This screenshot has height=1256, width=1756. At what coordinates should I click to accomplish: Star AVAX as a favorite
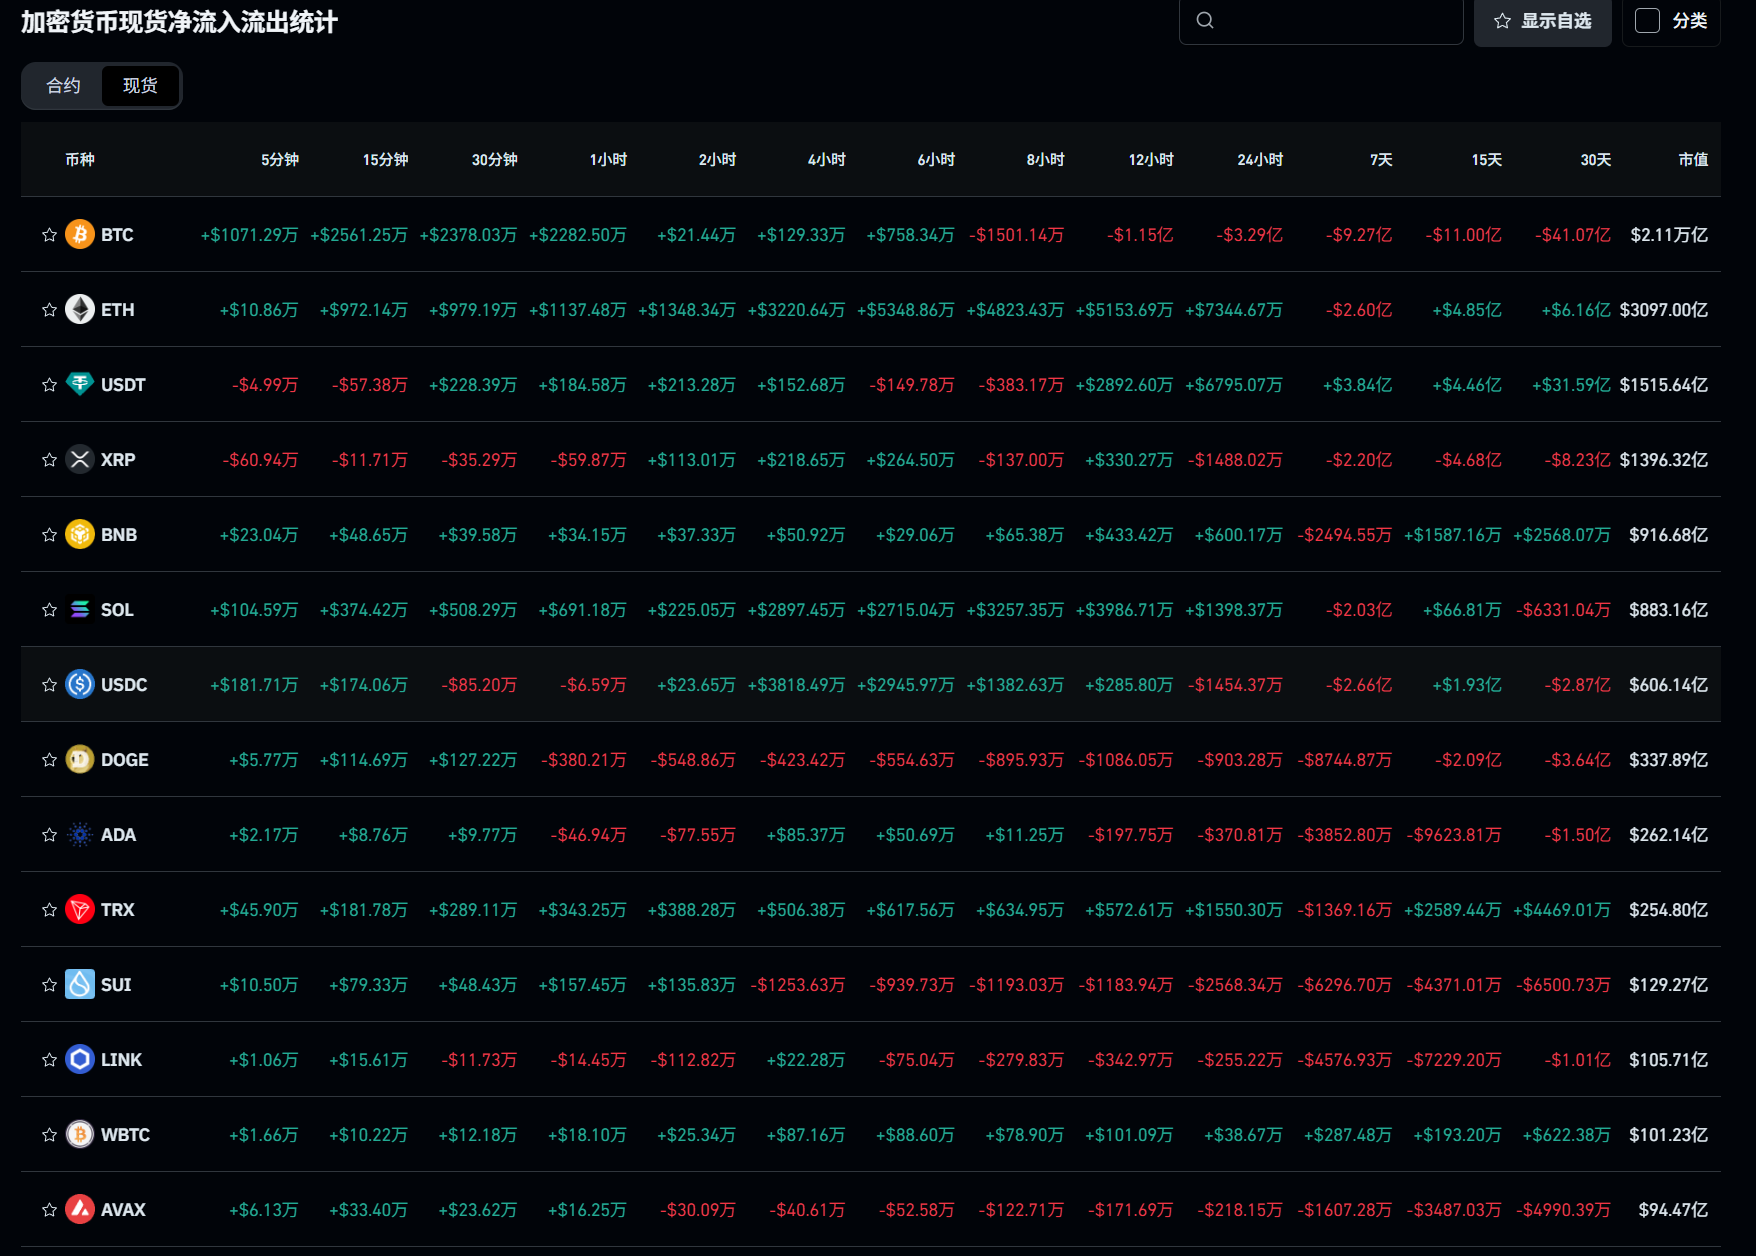[49, 1210]
